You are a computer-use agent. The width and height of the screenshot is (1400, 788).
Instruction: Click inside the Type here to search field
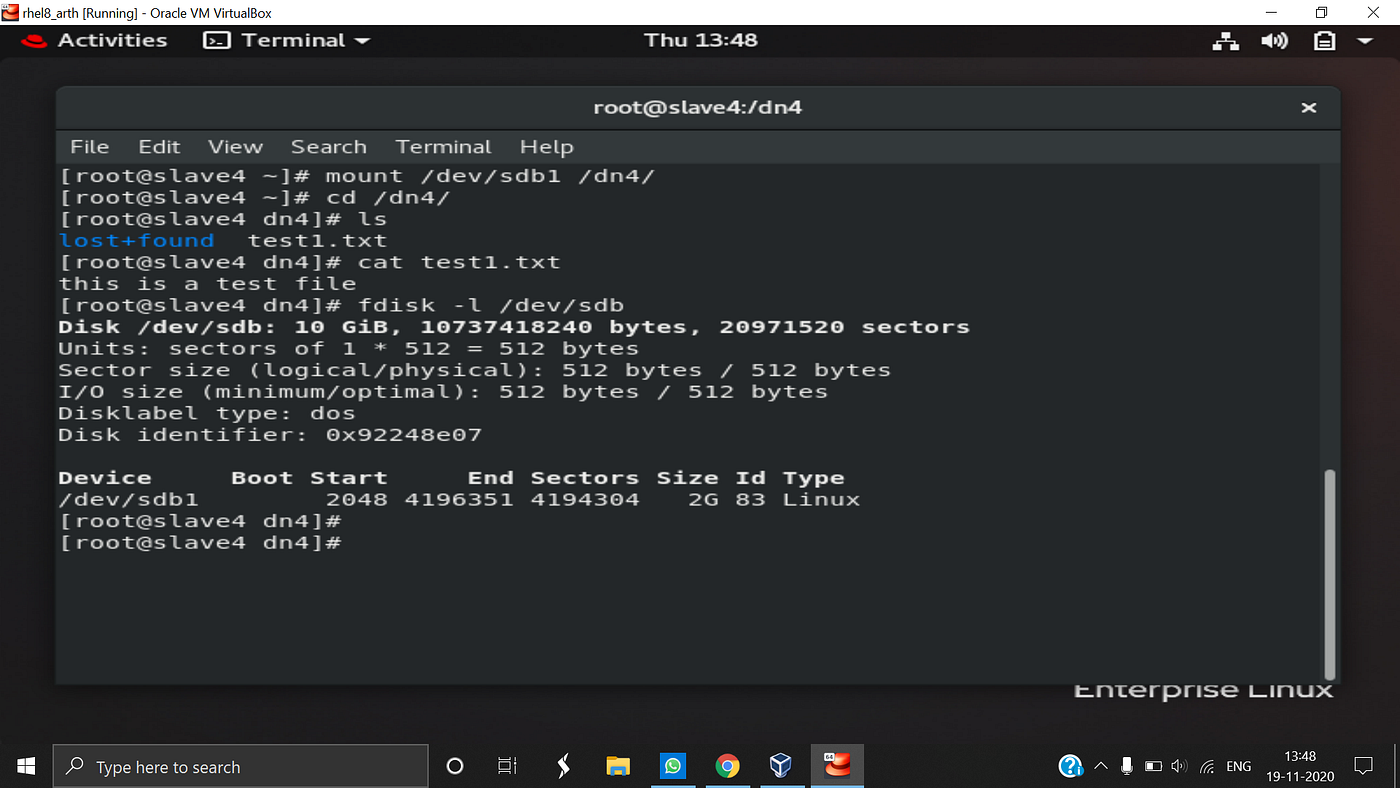pos(240,766)
